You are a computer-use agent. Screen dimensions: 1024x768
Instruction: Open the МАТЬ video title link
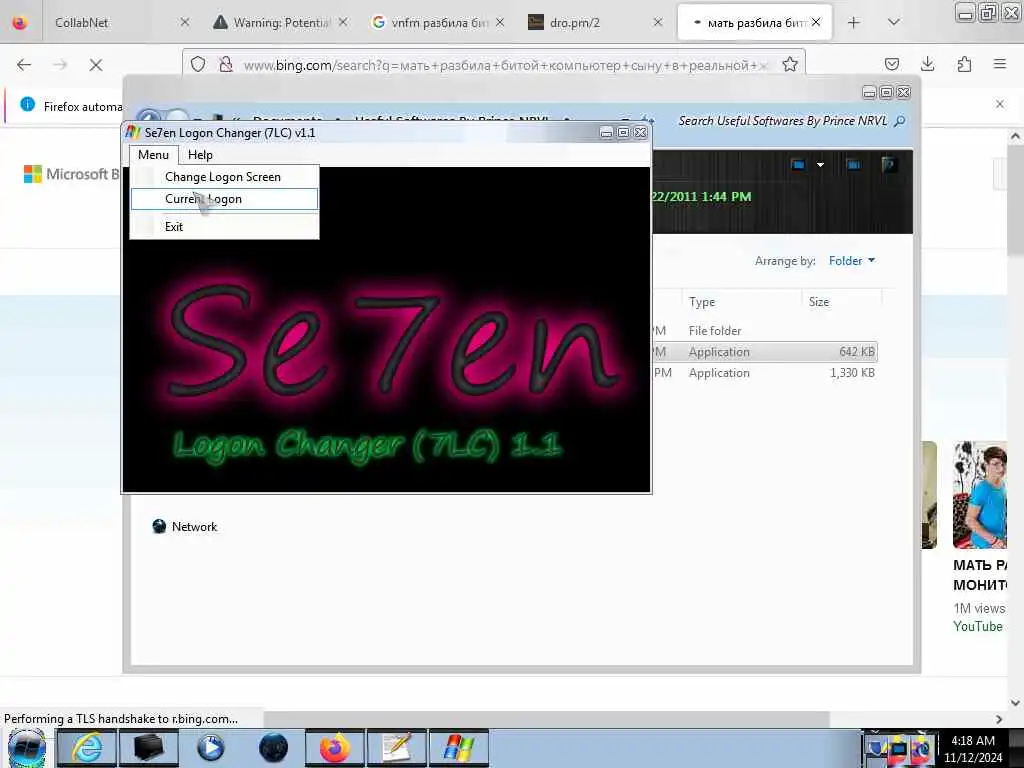pos(980,575)
